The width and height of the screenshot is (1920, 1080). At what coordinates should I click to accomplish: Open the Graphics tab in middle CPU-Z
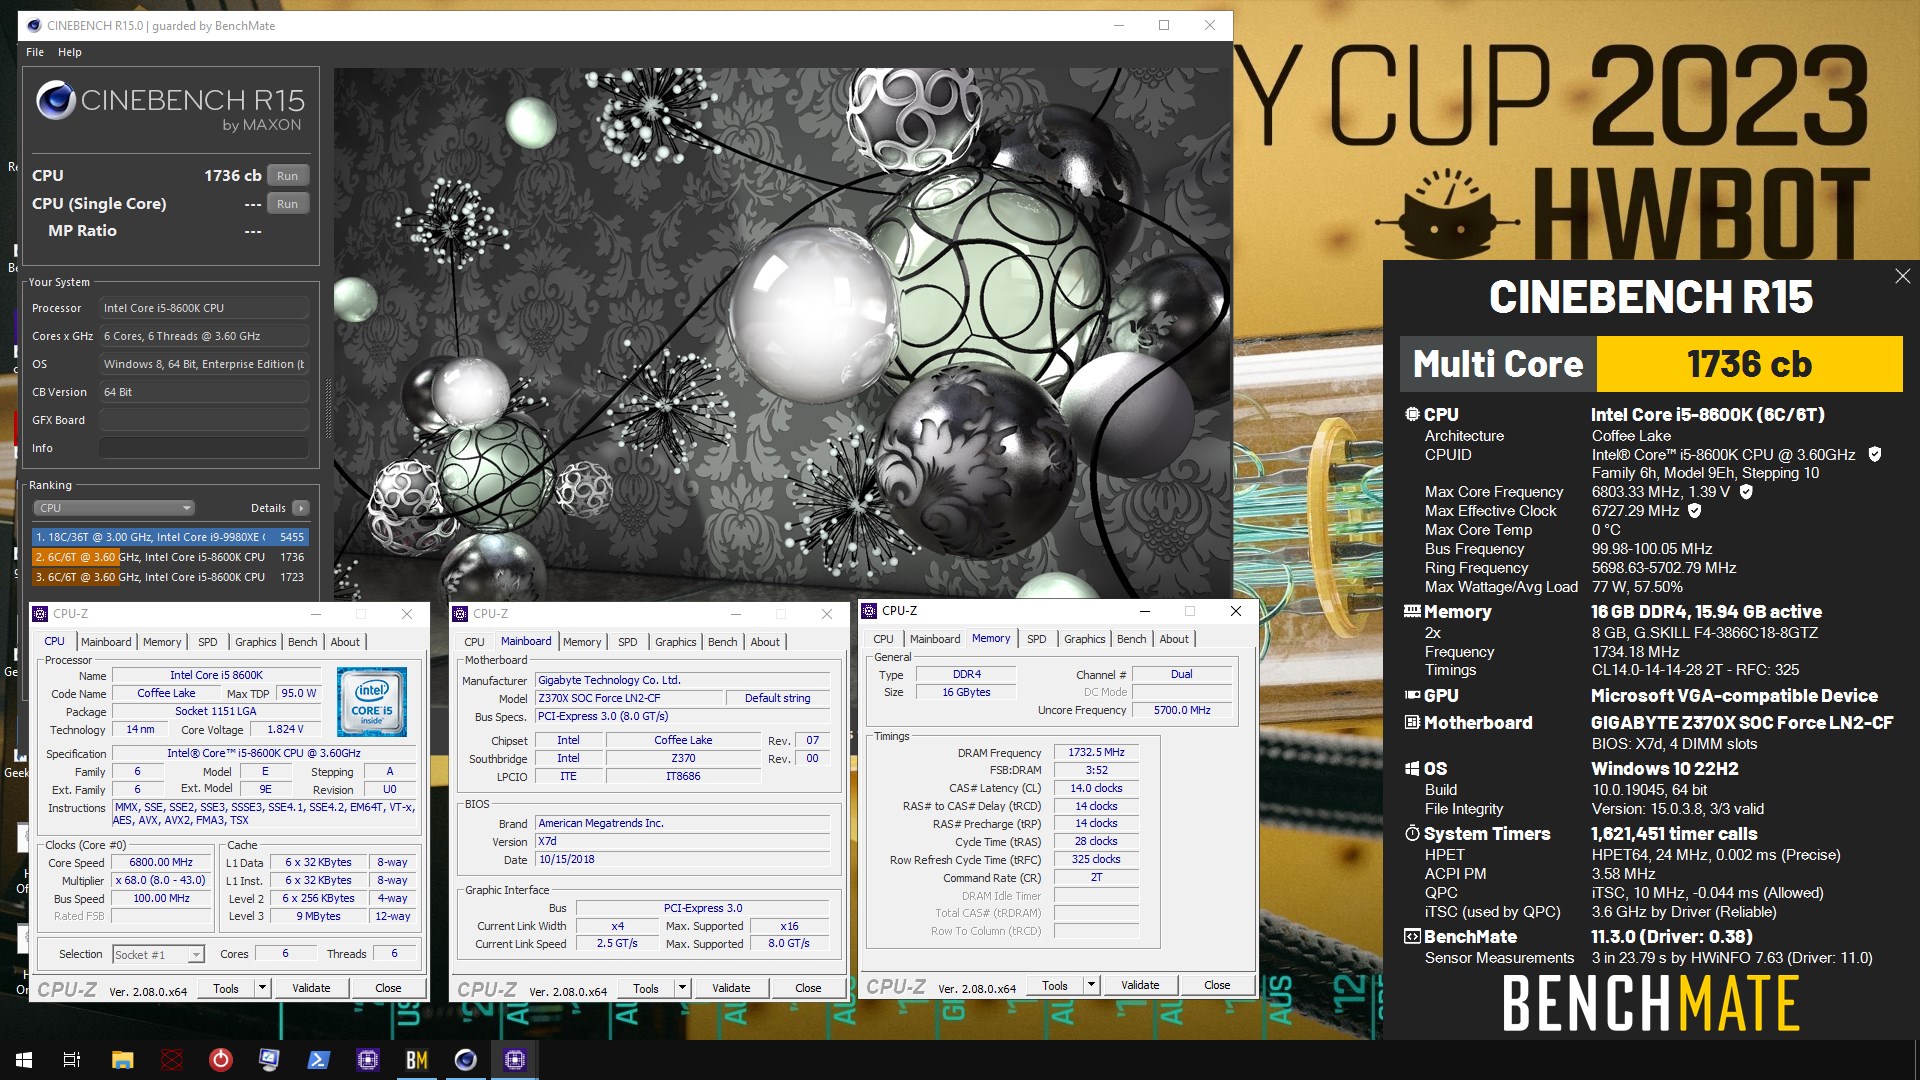(x=676, y=642)
